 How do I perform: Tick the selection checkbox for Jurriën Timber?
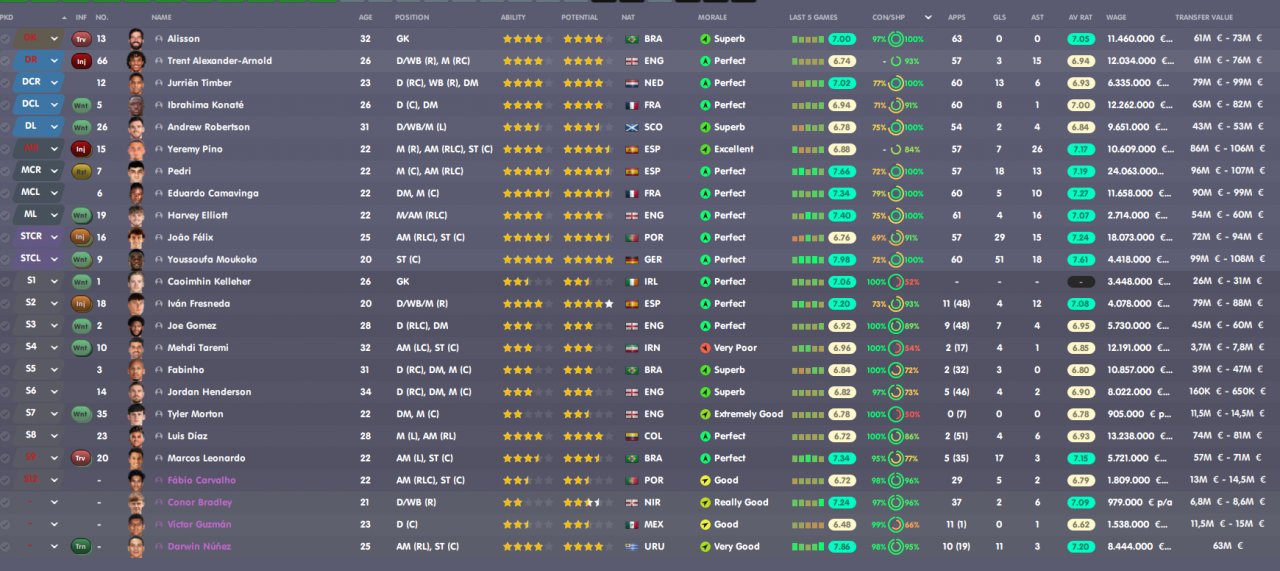coord(6,83)
